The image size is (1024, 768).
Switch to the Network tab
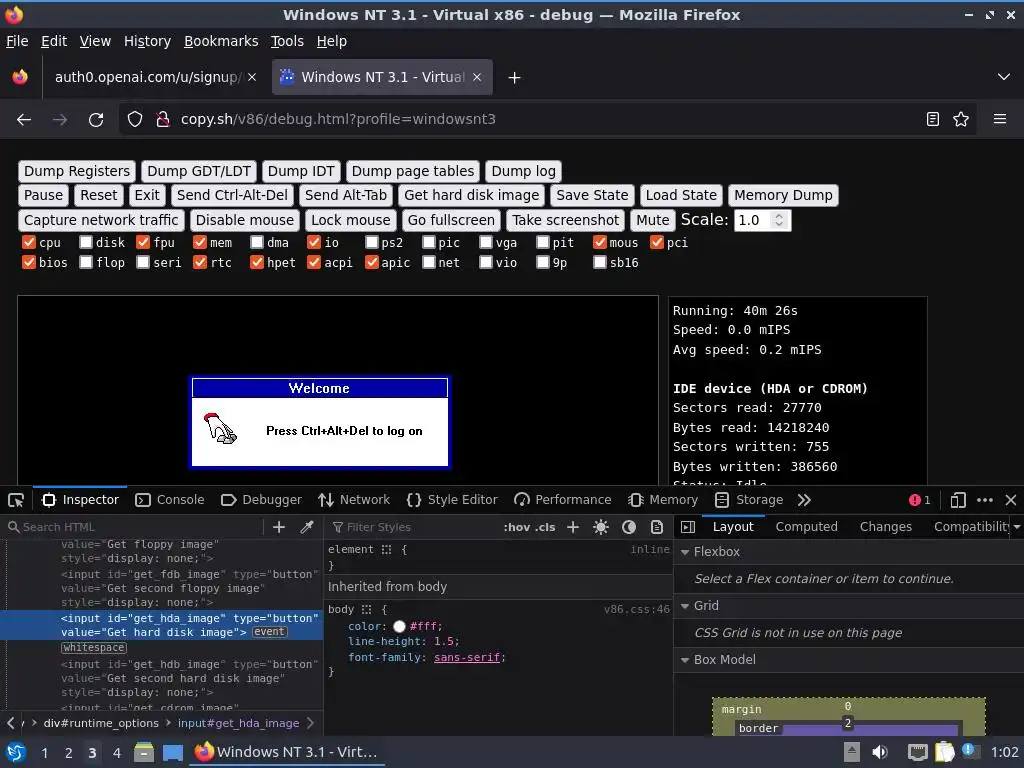[354, 500]
